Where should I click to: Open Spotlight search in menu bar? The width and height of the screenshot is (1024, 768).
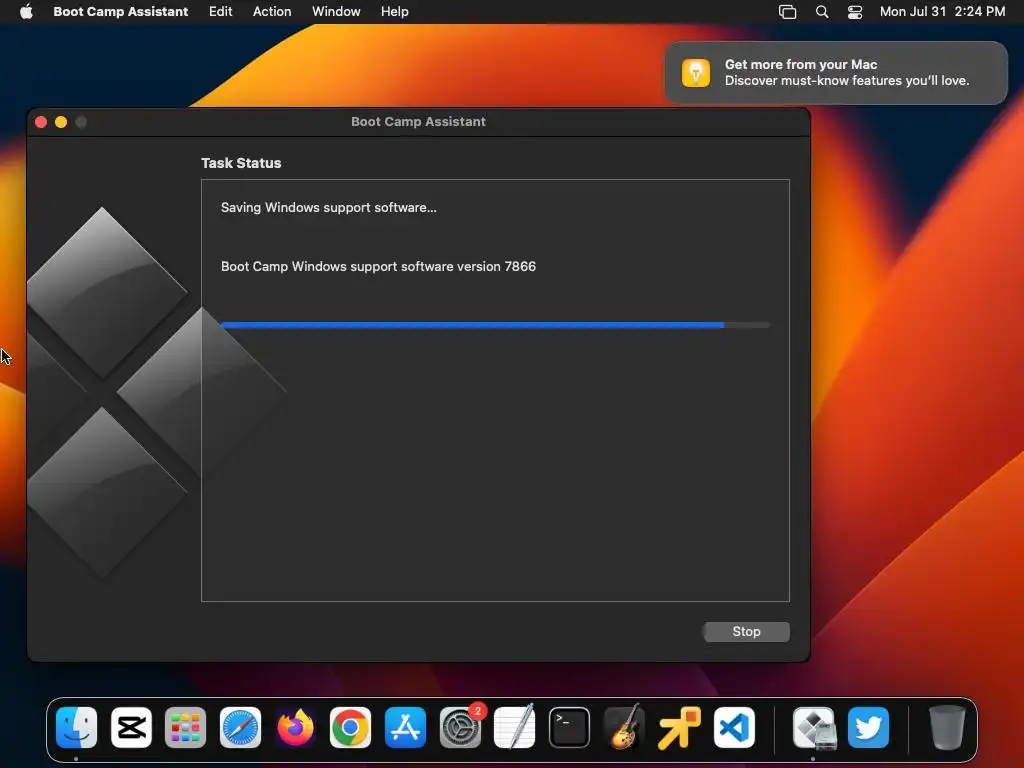822,12
